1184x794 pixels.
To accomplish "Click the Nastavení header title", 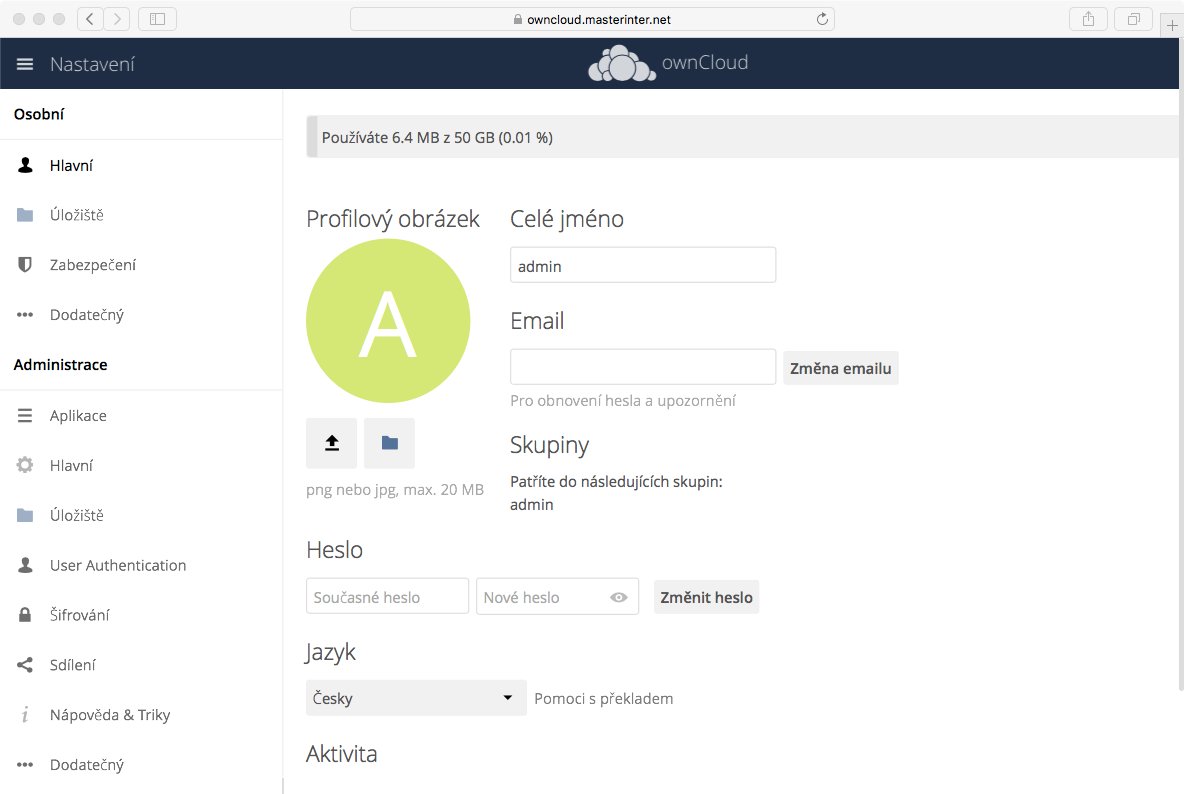I will pyautogui.click(x=92, y=64).
